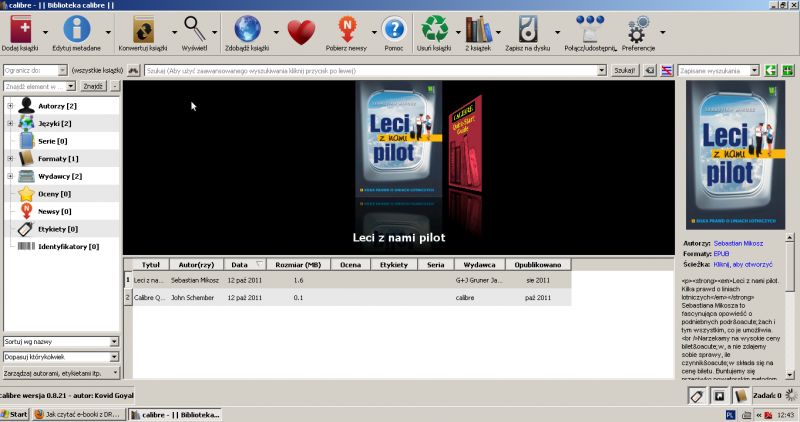Viewport: 800px width, 422px height.
Task: Select Identyfikatory [0] in tag browser
Action: (x=68, y=246)
